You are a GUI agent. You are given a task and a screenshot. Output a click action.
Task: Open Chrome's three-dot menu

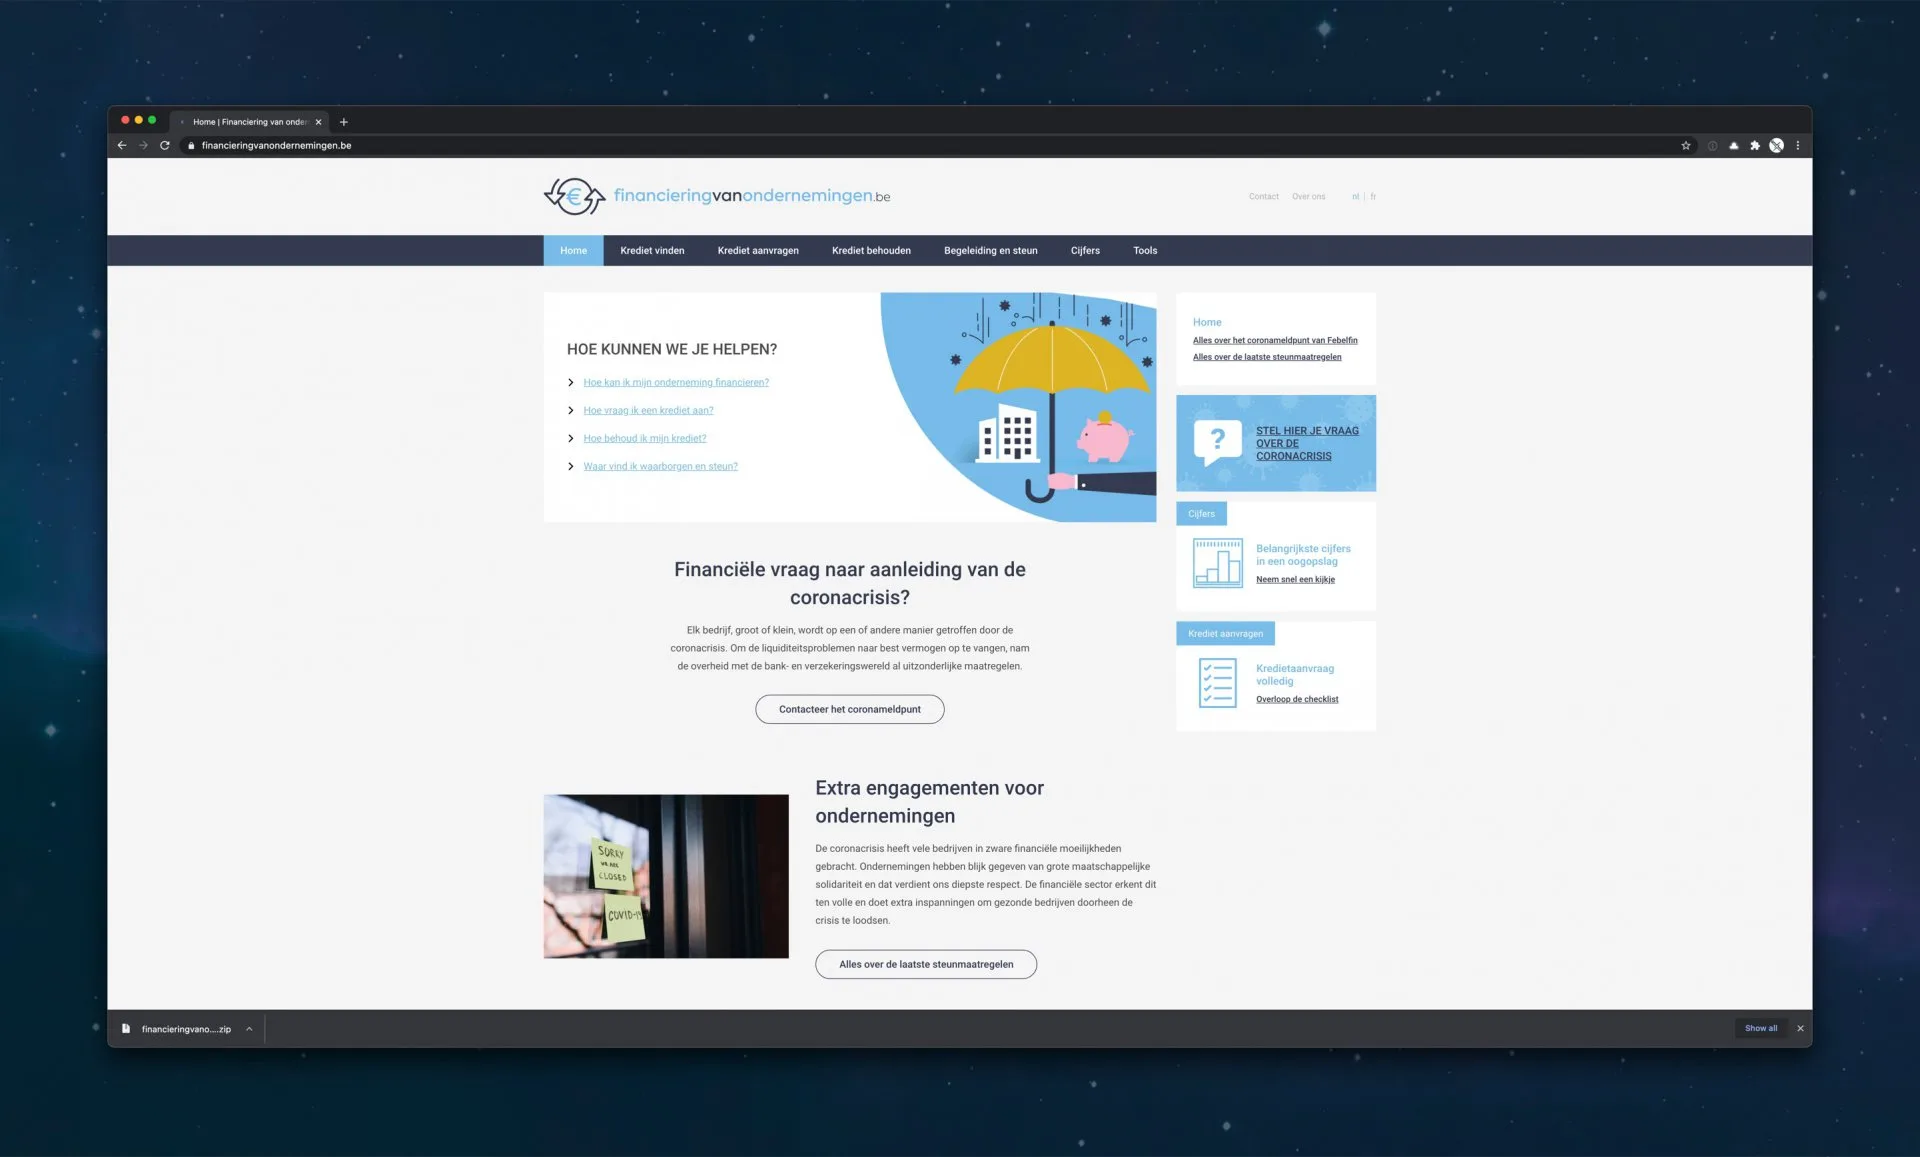(x=1798, y=146)
